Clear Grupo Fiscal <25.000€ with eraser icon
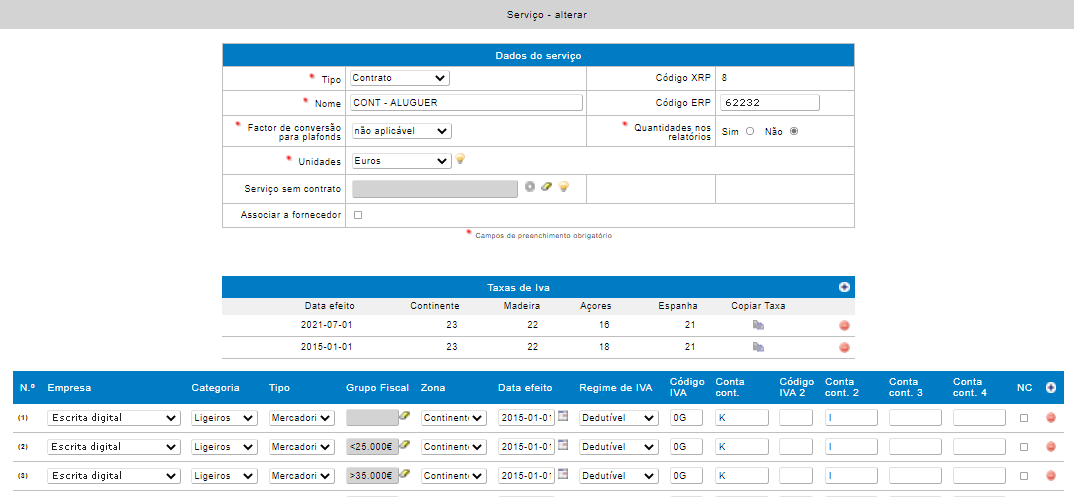 [405, 445]
